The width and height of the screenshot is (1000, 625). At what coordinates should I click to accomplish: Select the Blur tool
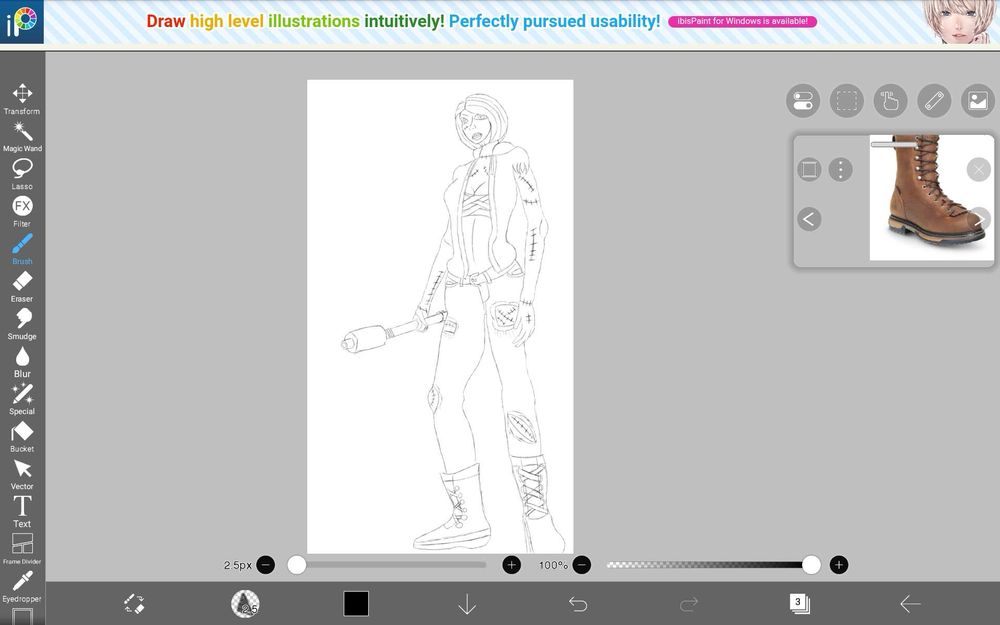pyautogui.click(x=22, y=362)
